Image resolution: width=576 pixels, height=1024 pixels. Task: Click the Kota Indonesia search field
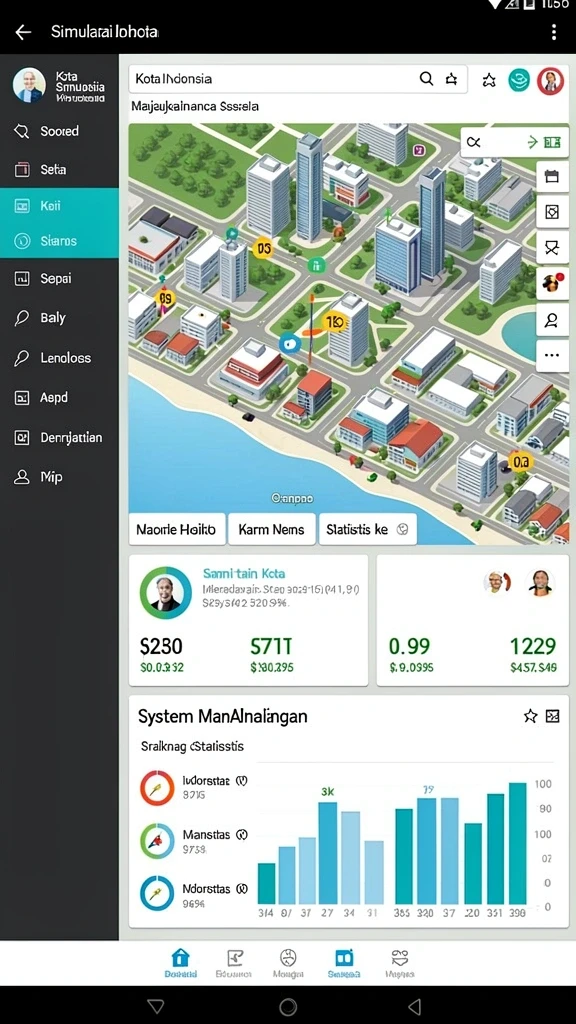pyautogui.click(x=298, y=79)
